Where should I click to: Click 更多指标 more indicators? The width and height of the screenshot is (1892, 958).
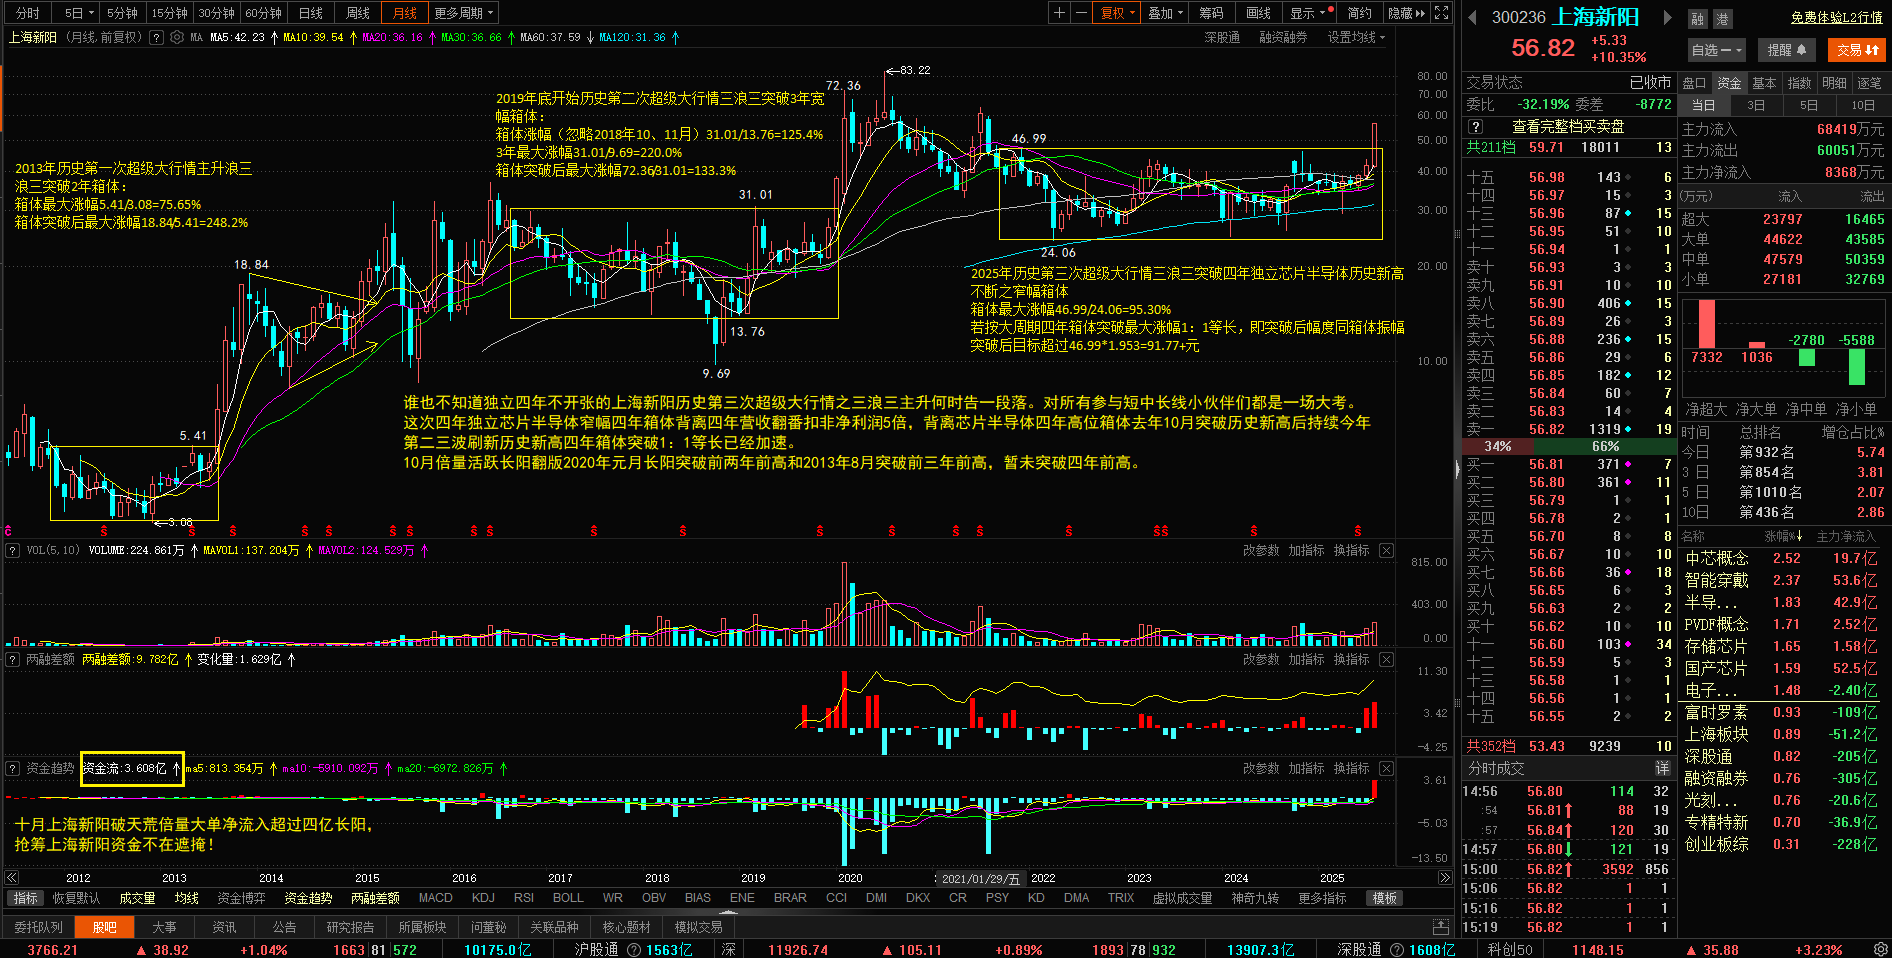(1322, 898)
